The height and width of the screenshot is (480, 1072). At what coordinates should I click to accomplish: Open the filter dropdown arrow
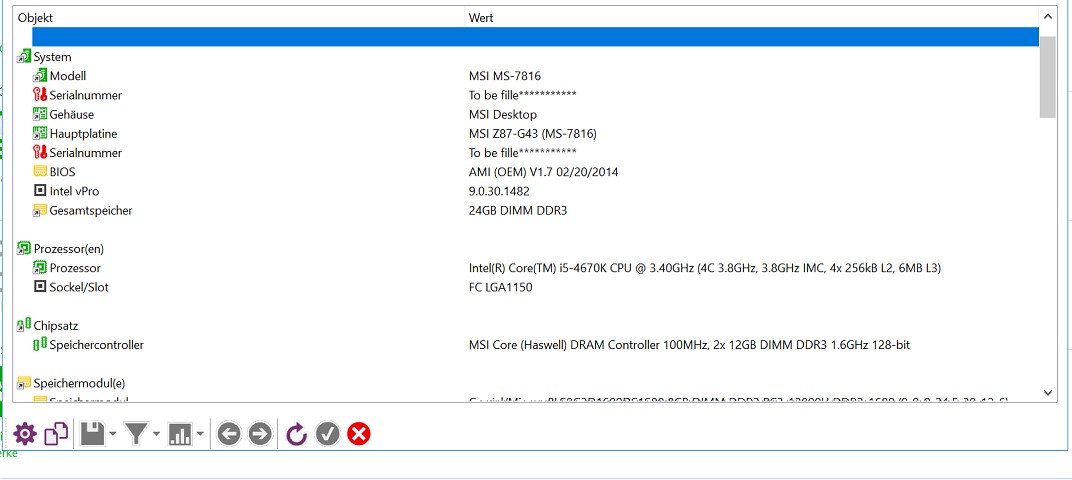(x=157, y=434)
